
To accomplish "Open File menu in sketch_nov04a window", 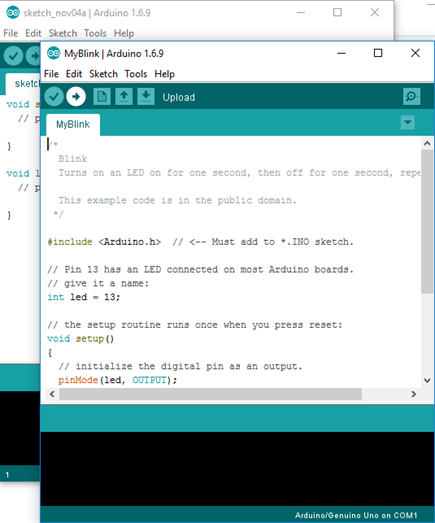I will (11, 33).
